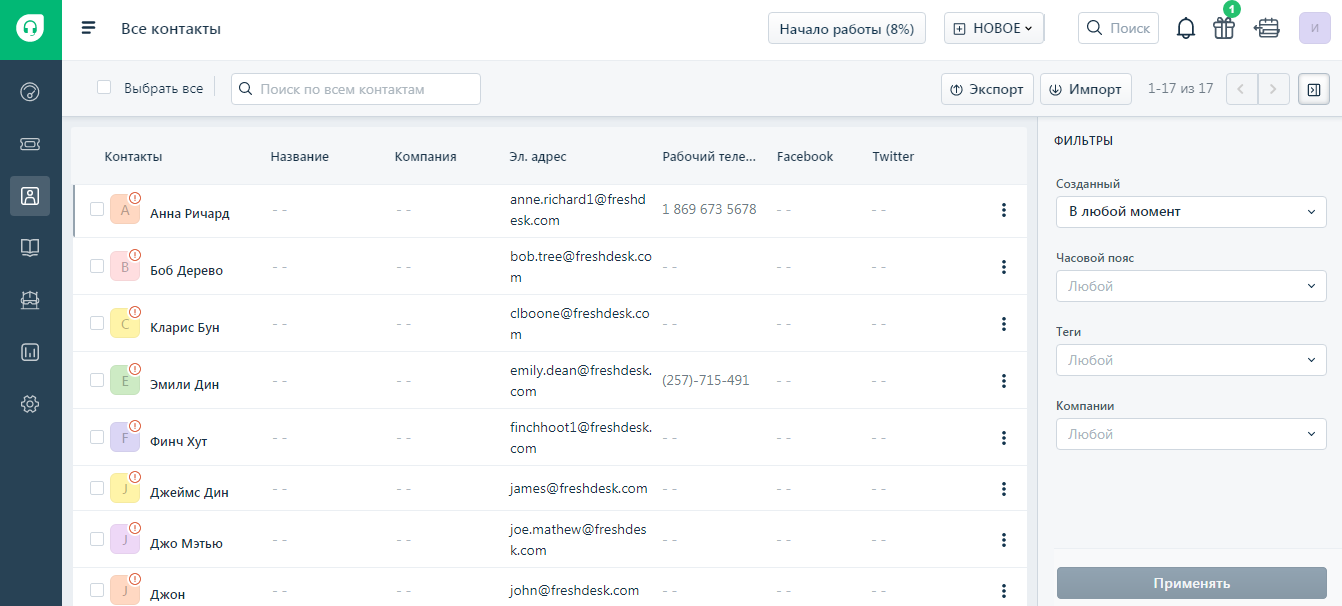Click the Контакты column header
The height and width of the screenshot is (606, 1342).
(x=133, y=156)
